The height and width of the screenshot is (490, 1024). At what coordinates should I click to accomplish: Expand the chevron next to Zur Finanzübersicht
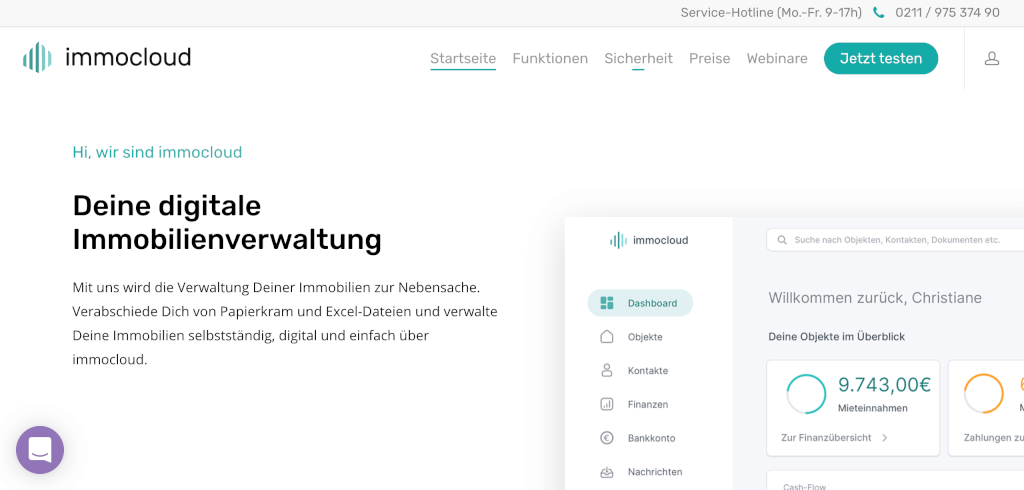[x=885, y=438]
